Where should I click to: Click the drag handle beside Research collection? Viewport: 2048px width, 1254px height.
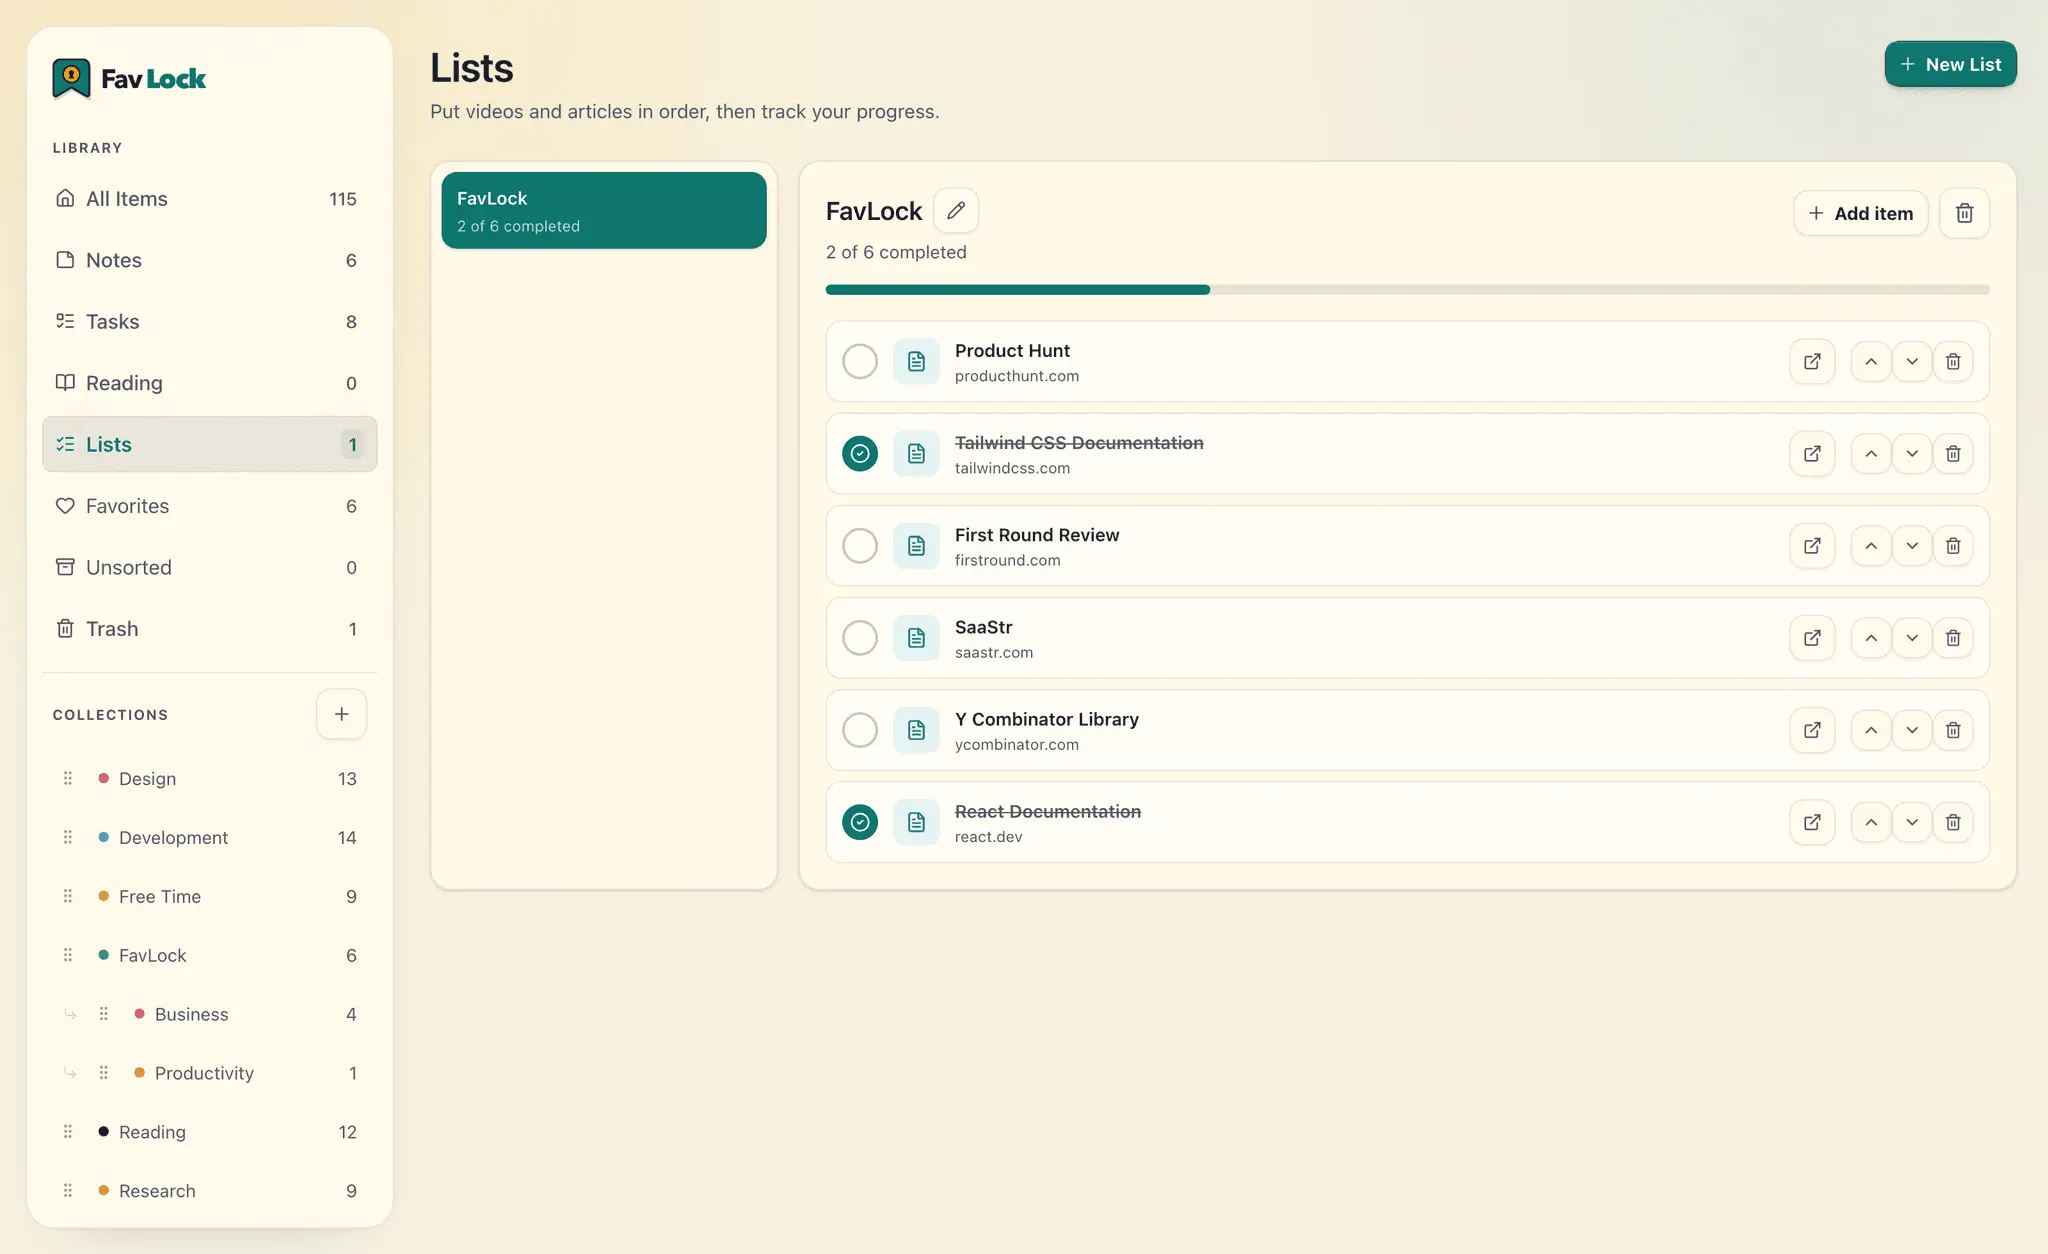tap(68, 1191)
